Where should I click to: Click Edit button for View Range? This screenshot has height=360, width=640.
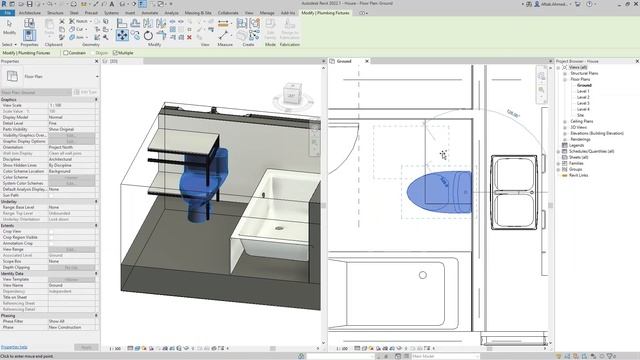(71, 249)
